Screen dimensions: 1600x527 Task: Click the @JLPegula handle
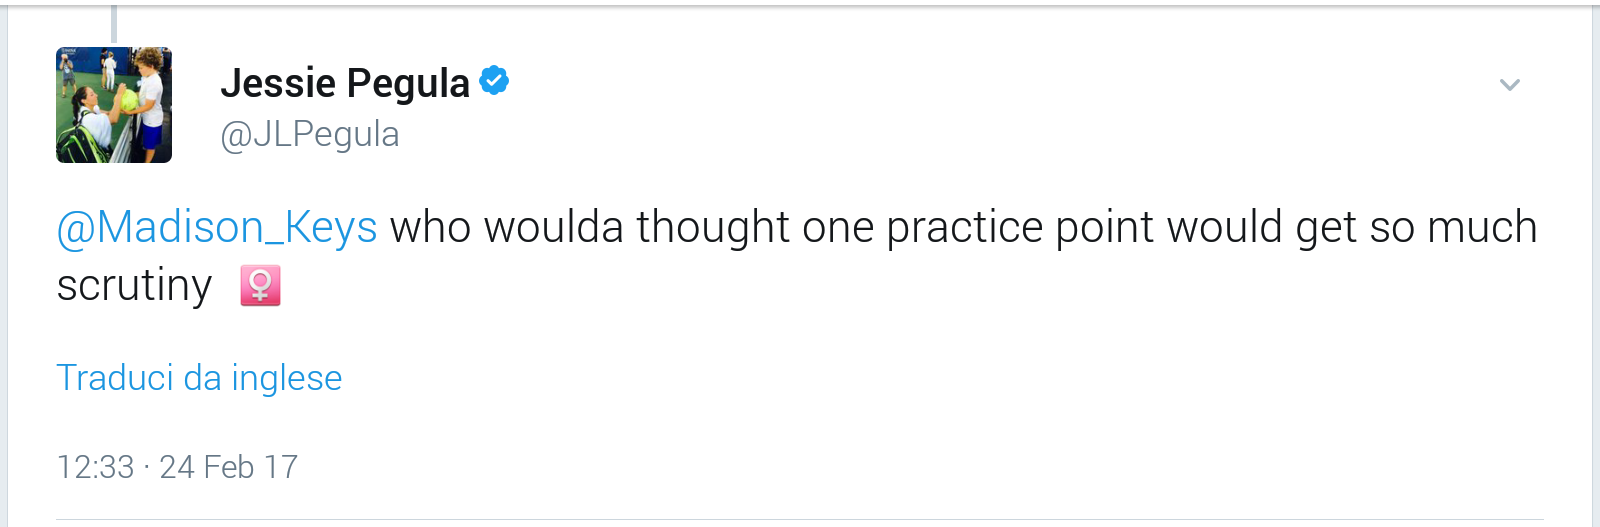(310, 134)
